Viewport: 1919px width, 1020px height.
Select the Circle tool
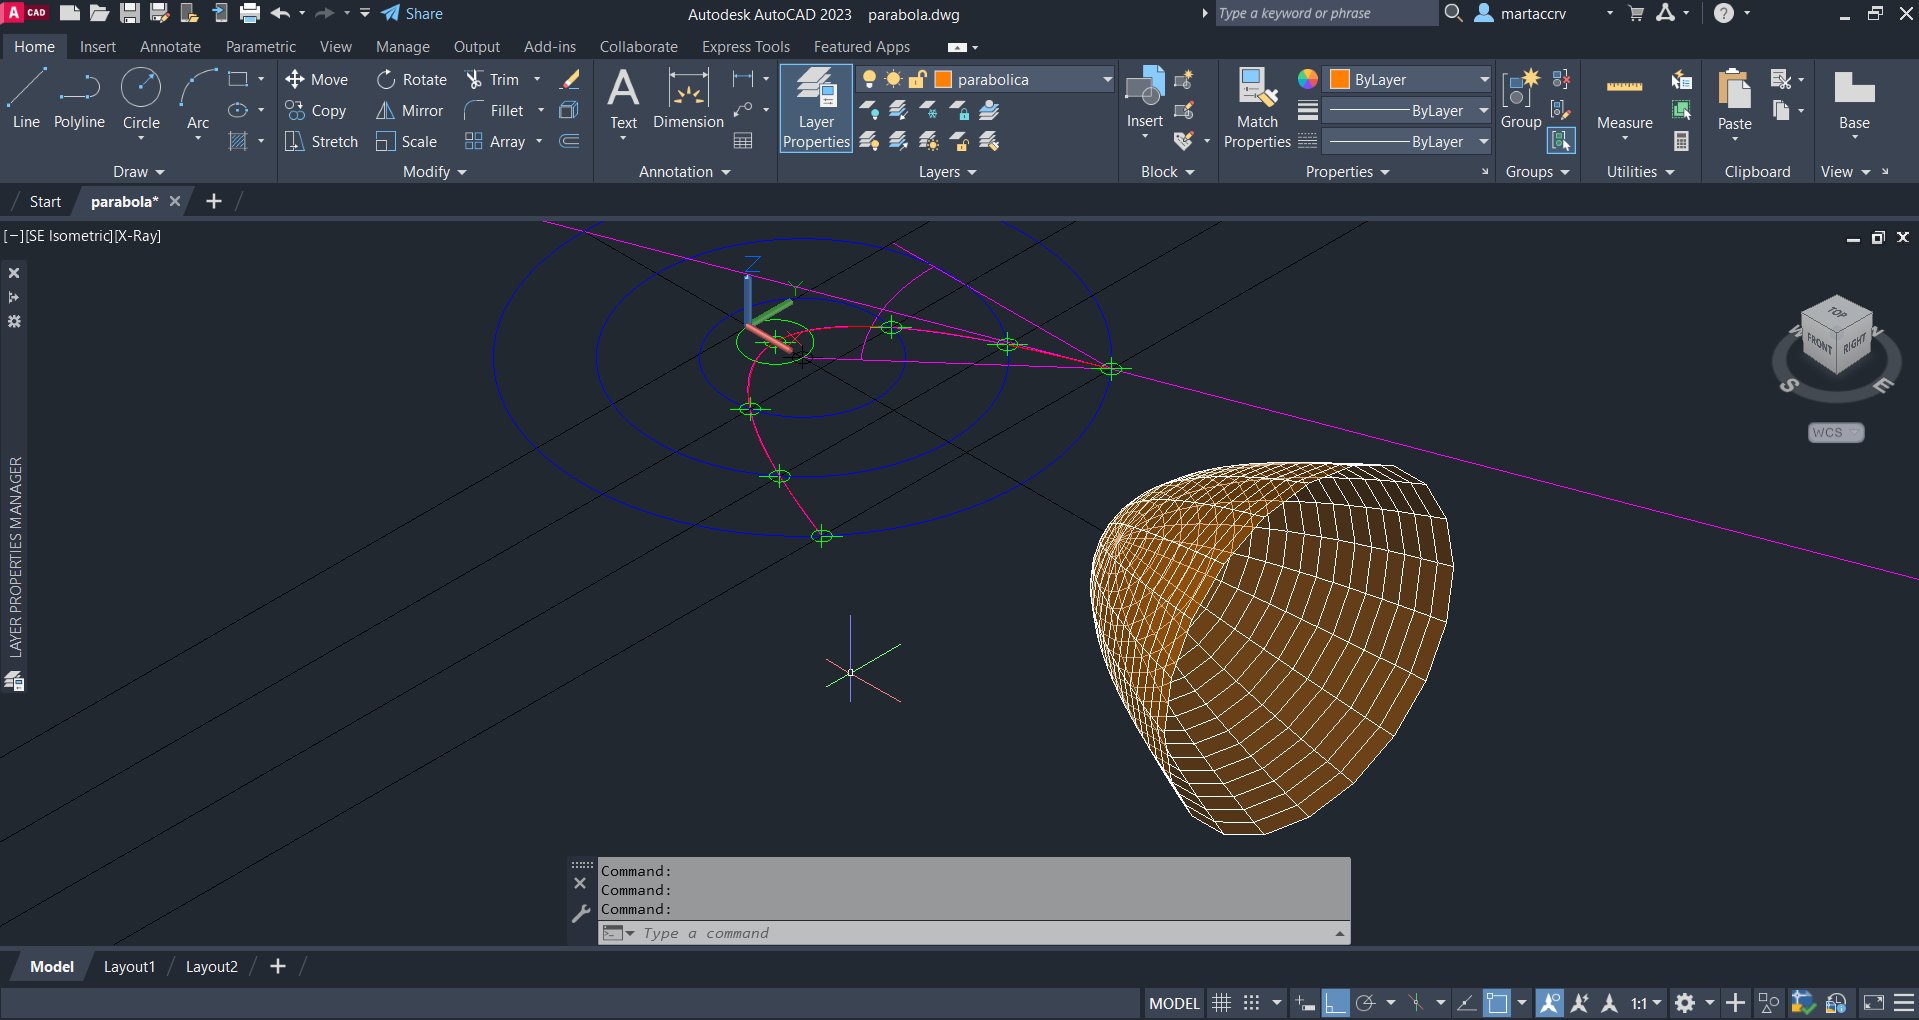tap(141, 98)
